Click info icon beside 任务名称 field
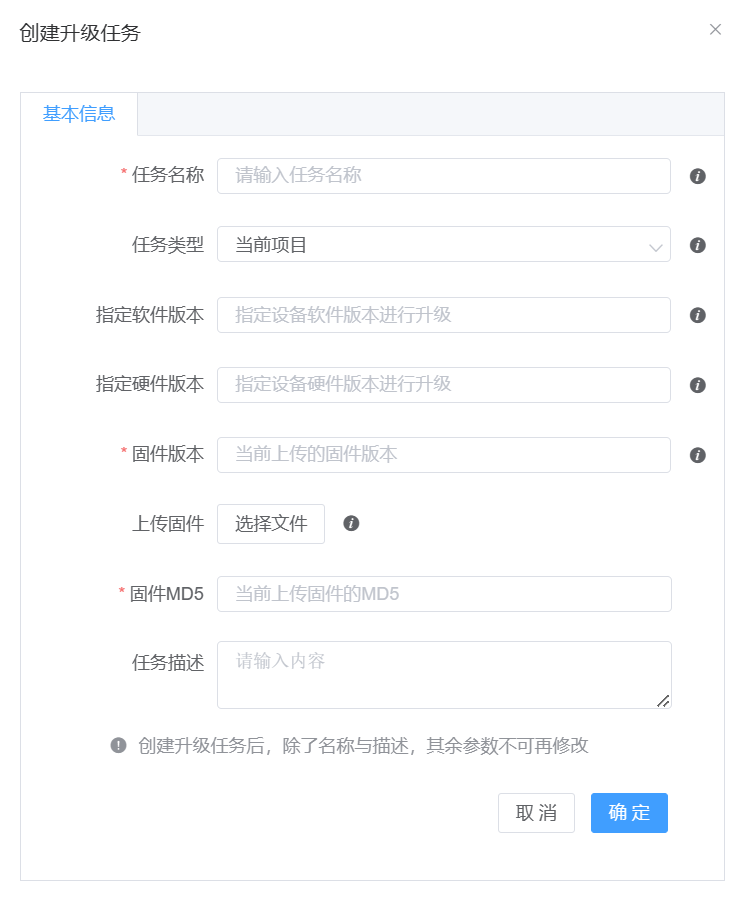This screenshot has width=746, height=913. click(x=698, y=176)
